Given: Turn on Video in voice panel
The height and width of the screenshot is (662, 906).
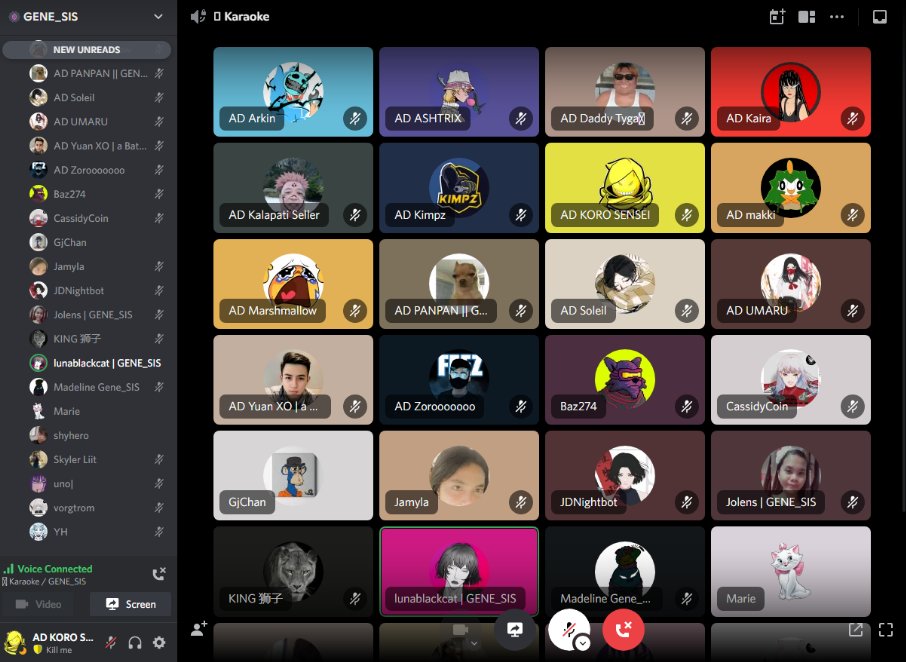Looking at the screenshot, I should click(x=39, y=604).
